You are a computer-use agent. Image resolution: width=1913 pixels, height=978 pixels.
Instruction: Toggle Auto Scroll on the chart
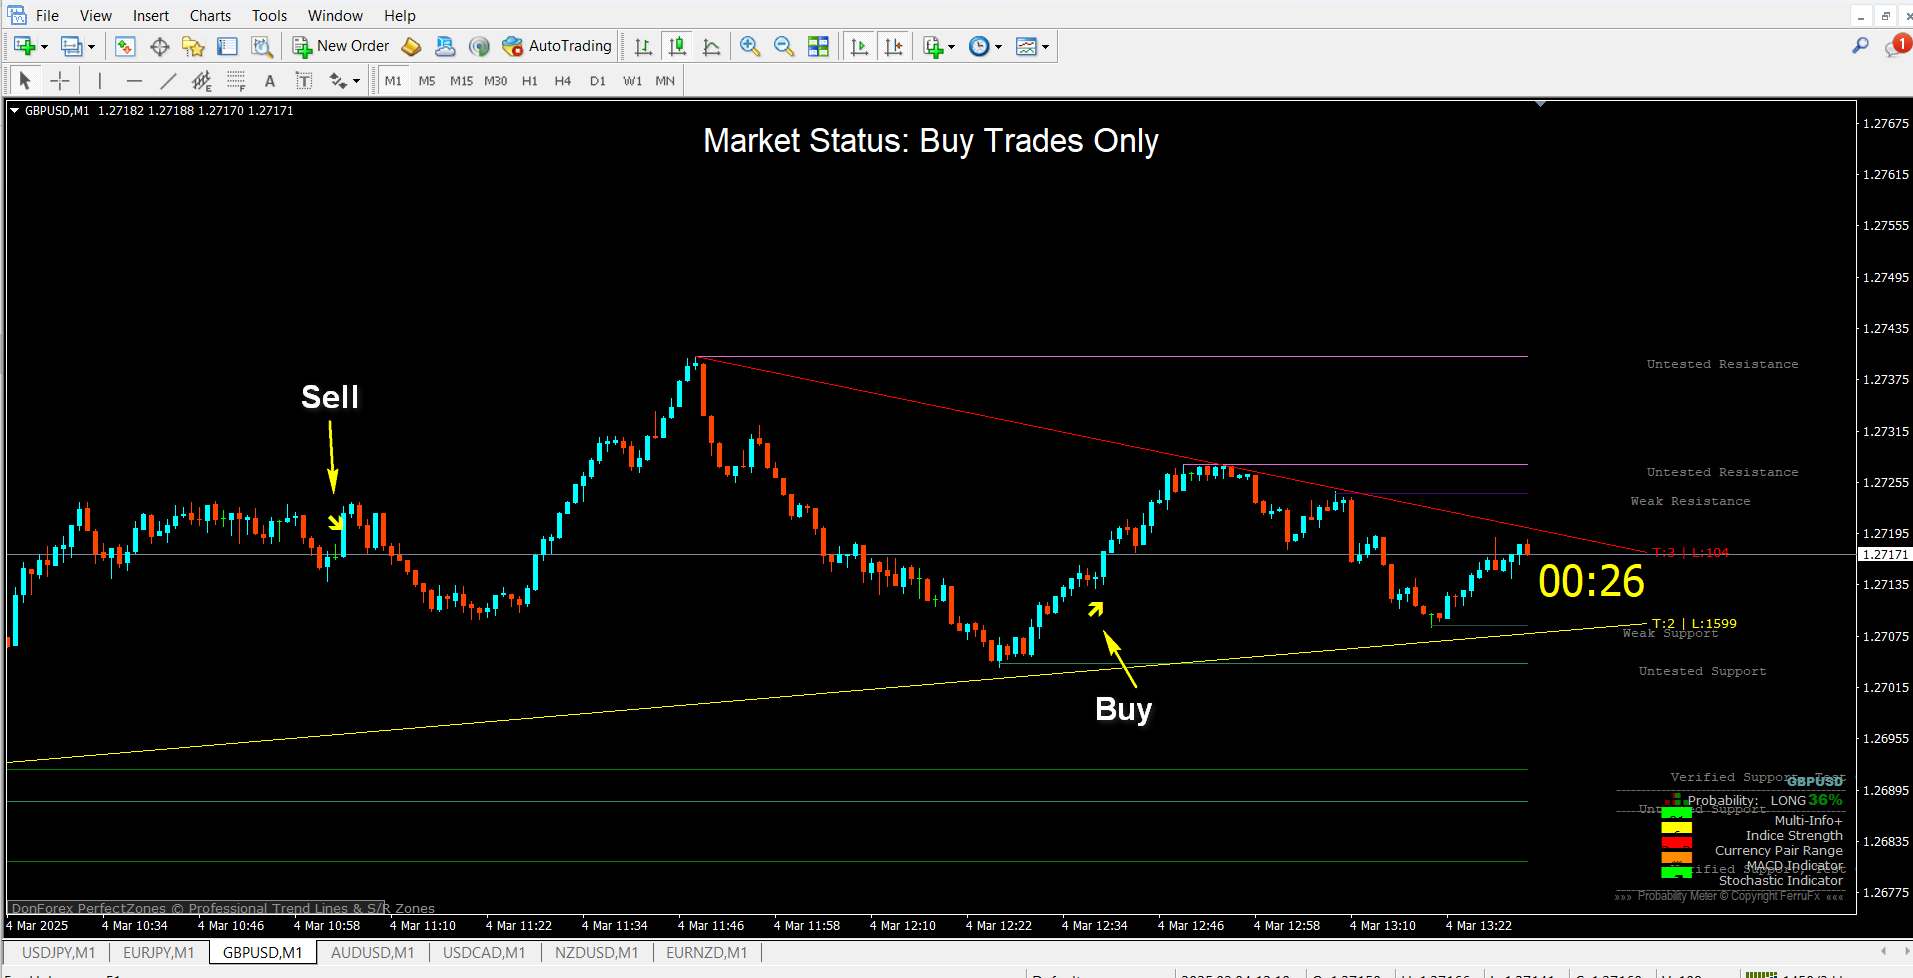859,46
